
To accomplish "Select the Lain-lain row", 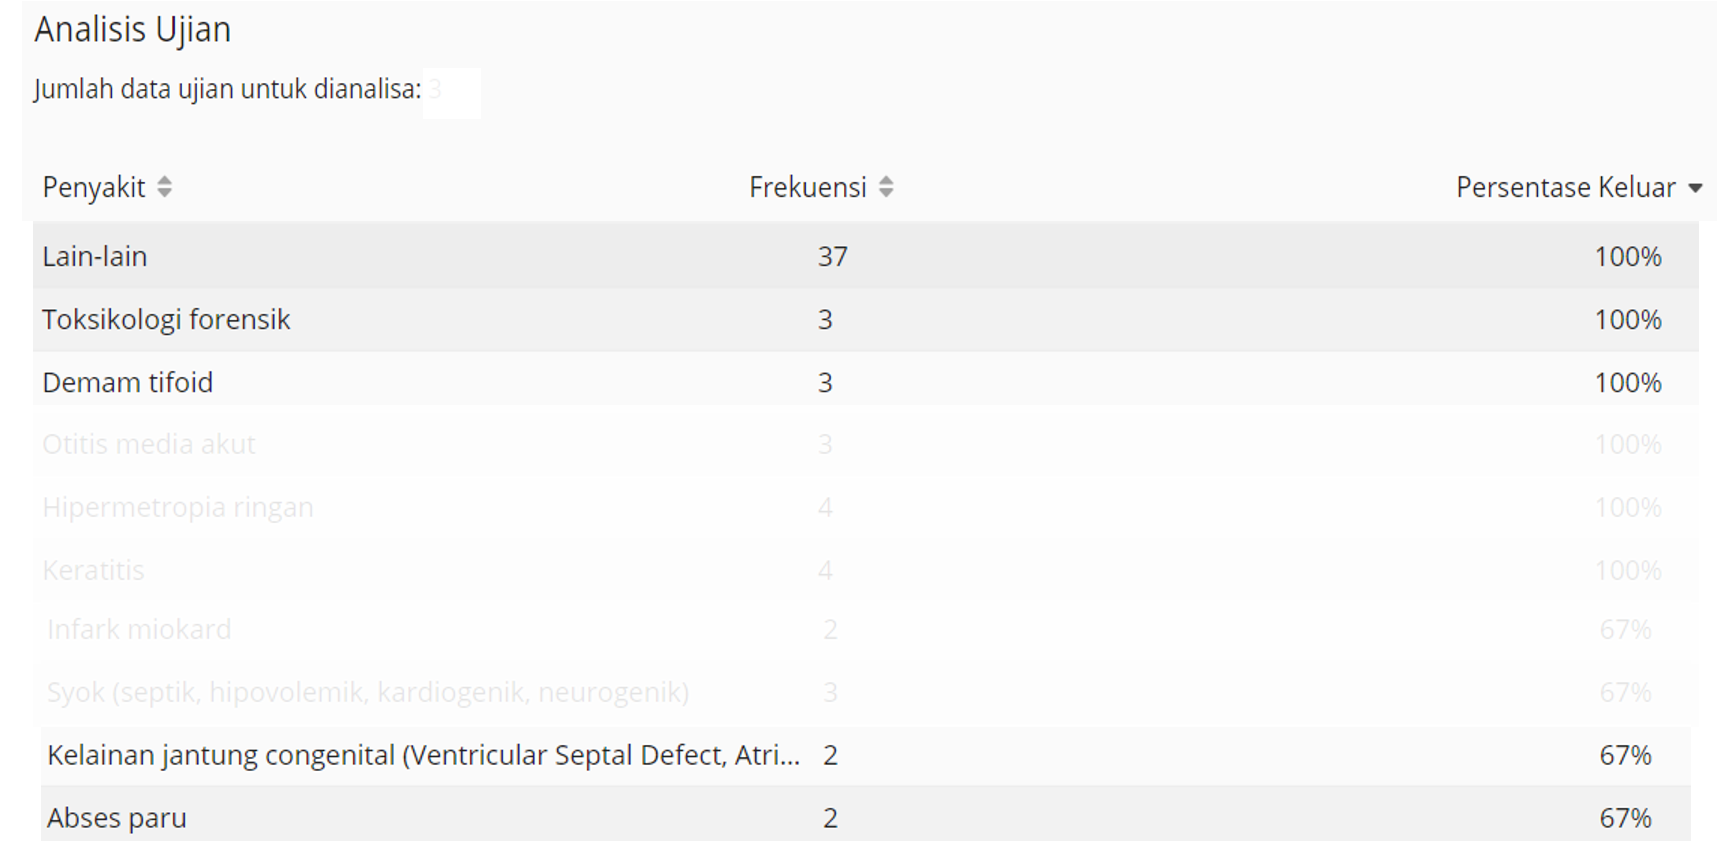I will (x=866, y=256).
